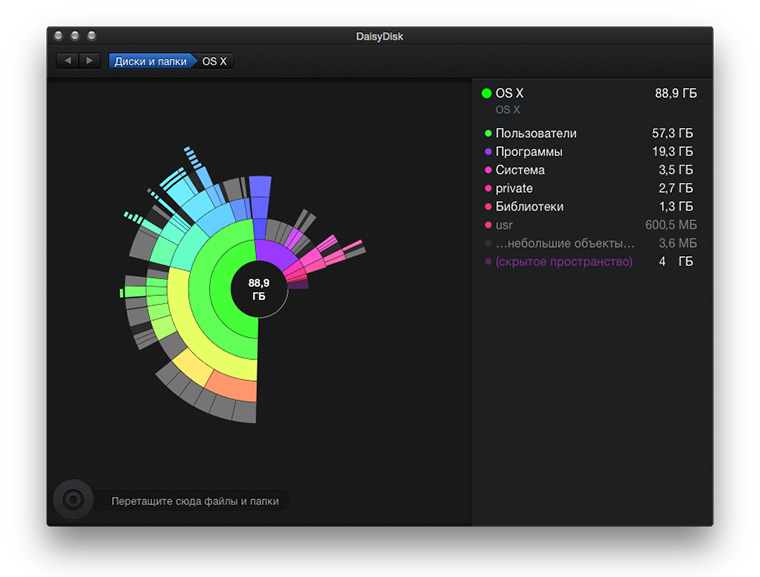The height and width of the screenshot is (577, 760).
Task: Open the 'Диски и папки' breadcrumb
Action: [x=151, y=61]
